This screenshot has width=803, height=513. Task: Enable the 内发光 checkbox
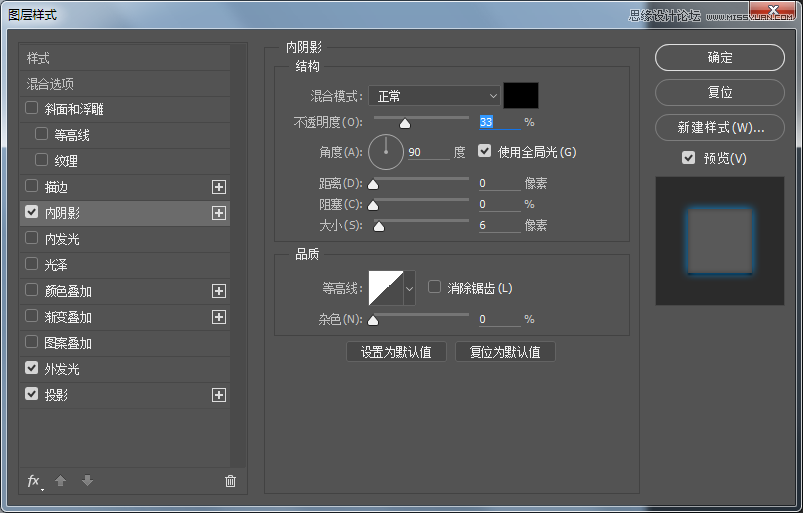point(31,238)
